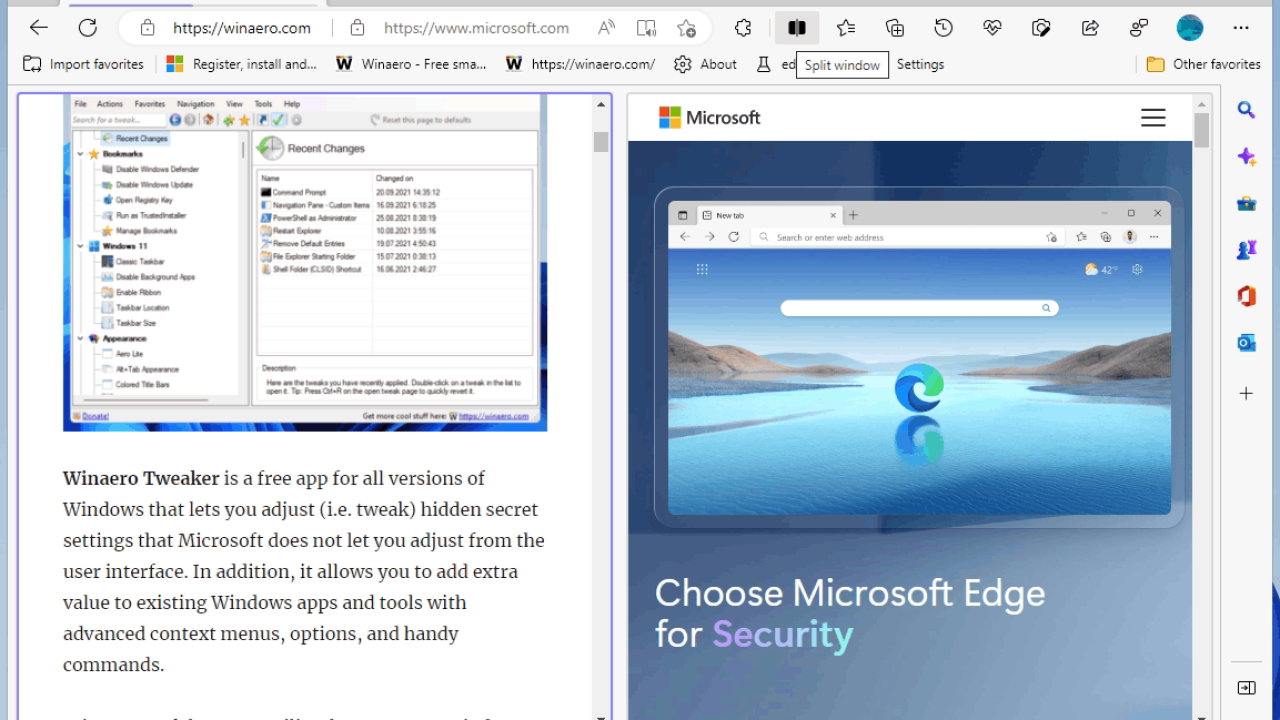Click the Winaero Tweaker screenshot image
Viewport: 1280px width, 720px height.
(x=305, y=262)
